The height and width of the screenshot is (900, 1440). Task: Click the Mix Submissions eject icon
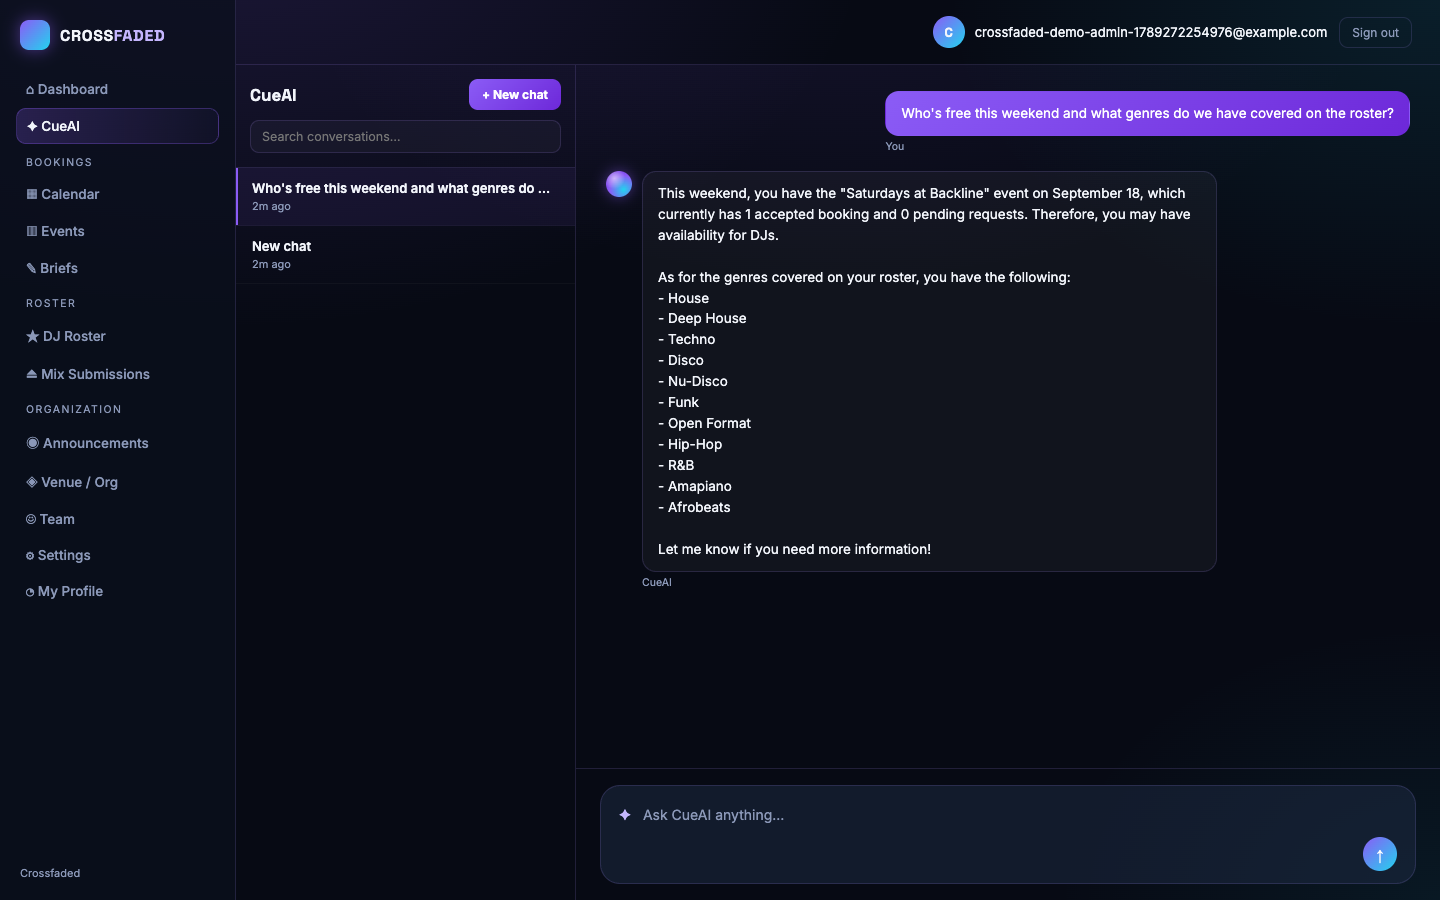click(x=32, y=374)
